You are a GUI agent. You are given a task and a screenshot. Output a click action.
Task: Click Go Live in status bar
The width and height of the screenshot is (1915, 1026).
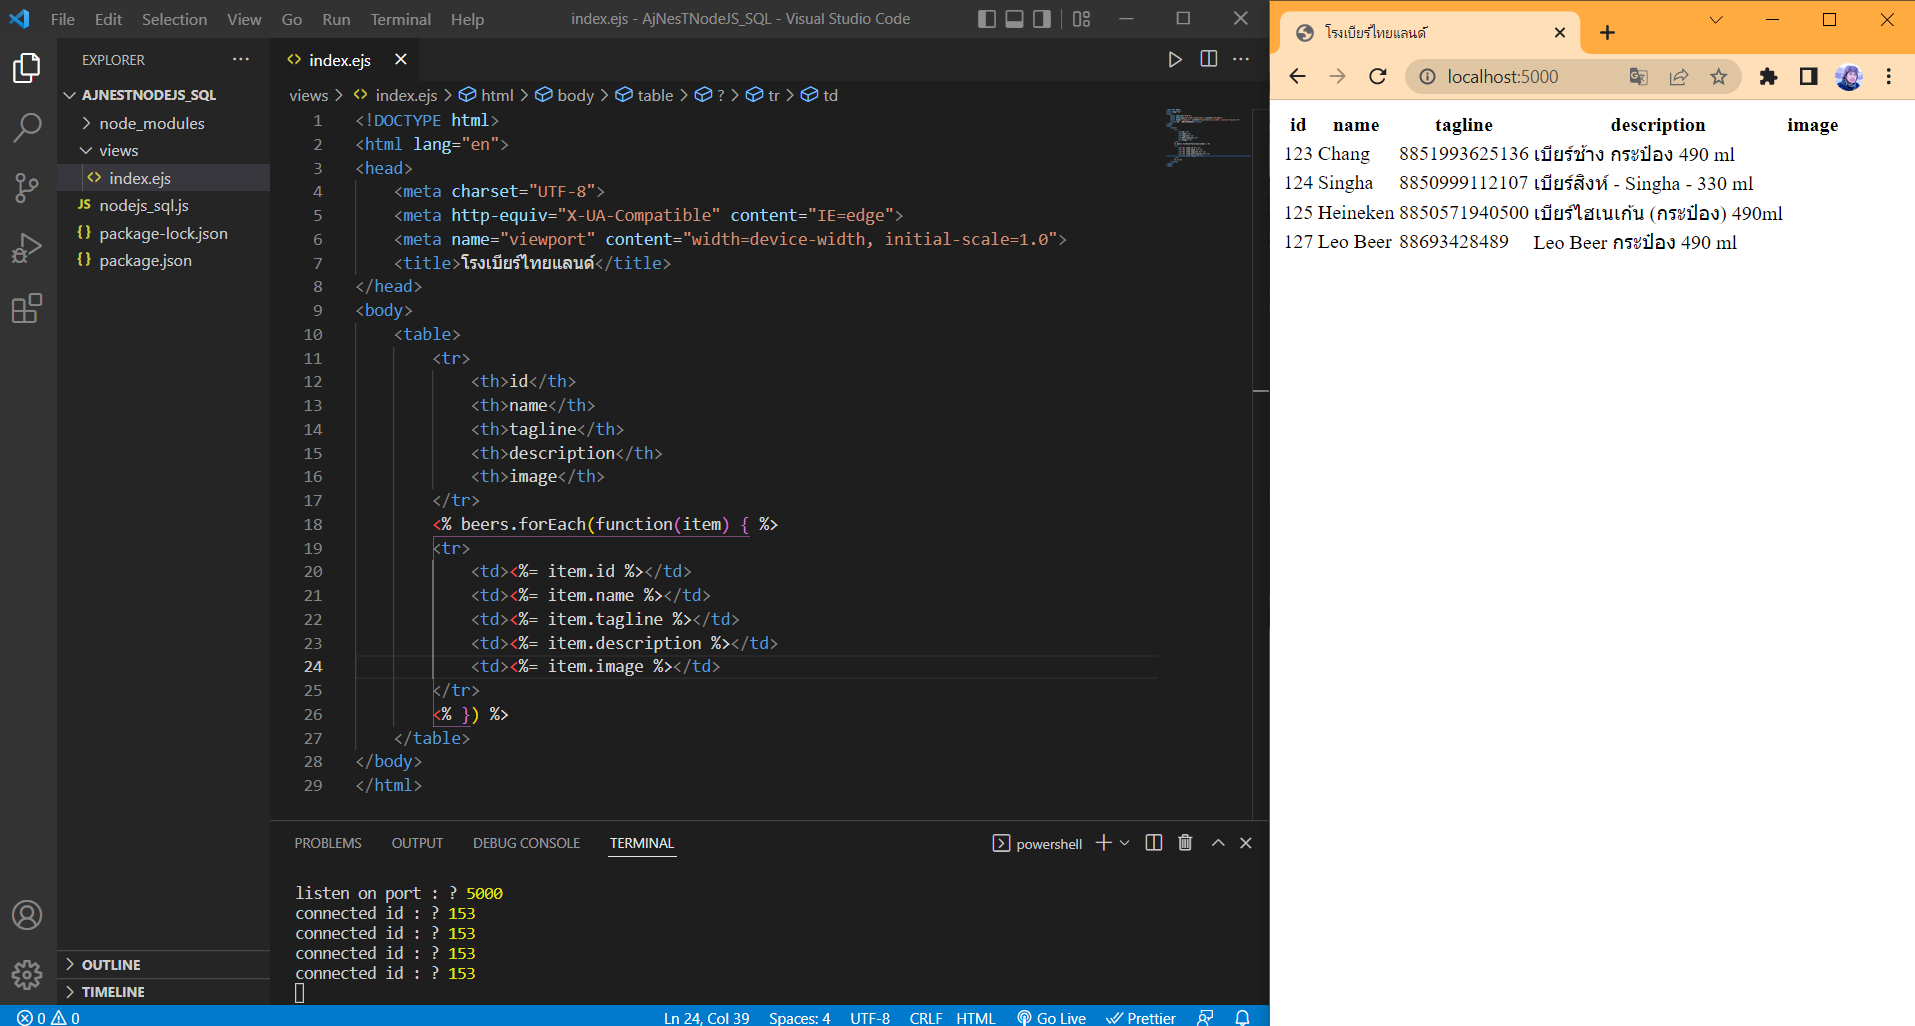point(1052,1017)
